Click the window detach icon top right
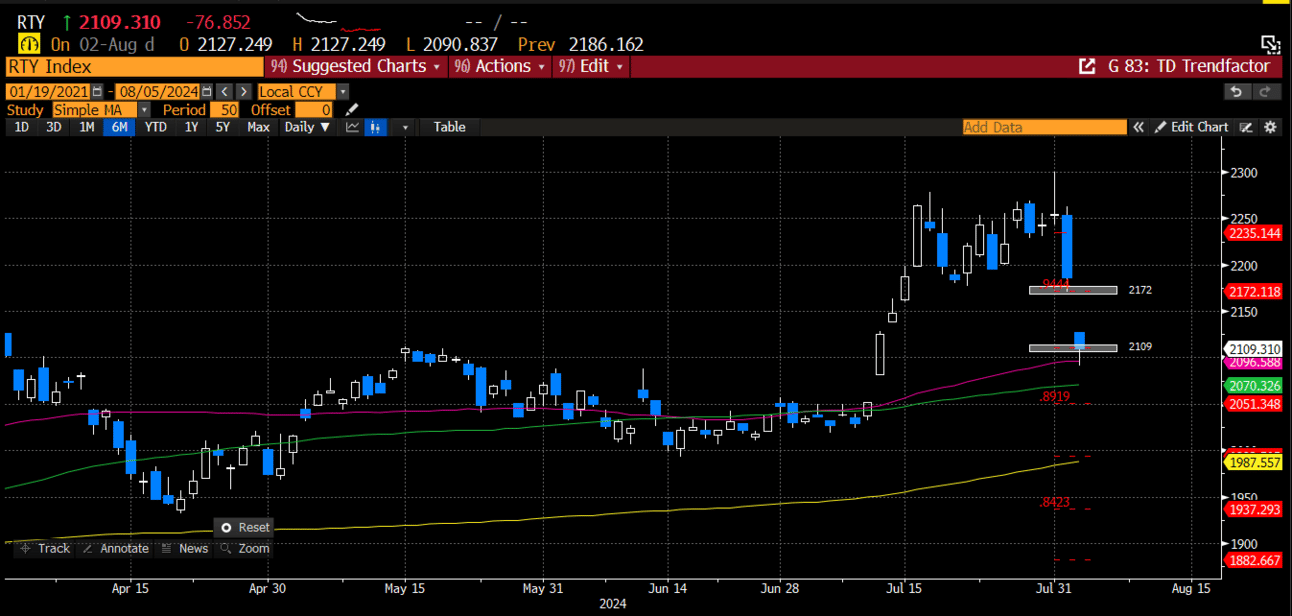Screen dimensions: 1292x616 point(1270,43)
